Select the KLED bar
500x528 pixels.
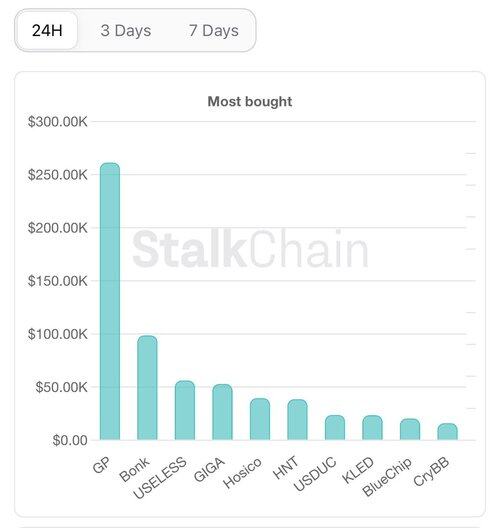click(x=372, y=428)
